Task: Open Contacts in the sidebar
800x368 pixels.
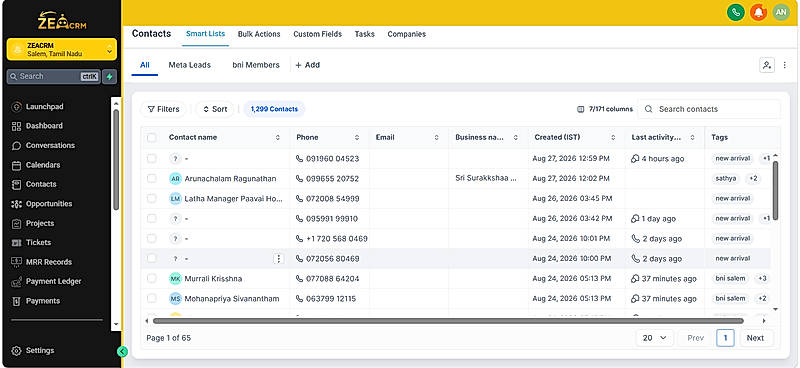Action: 41,184
